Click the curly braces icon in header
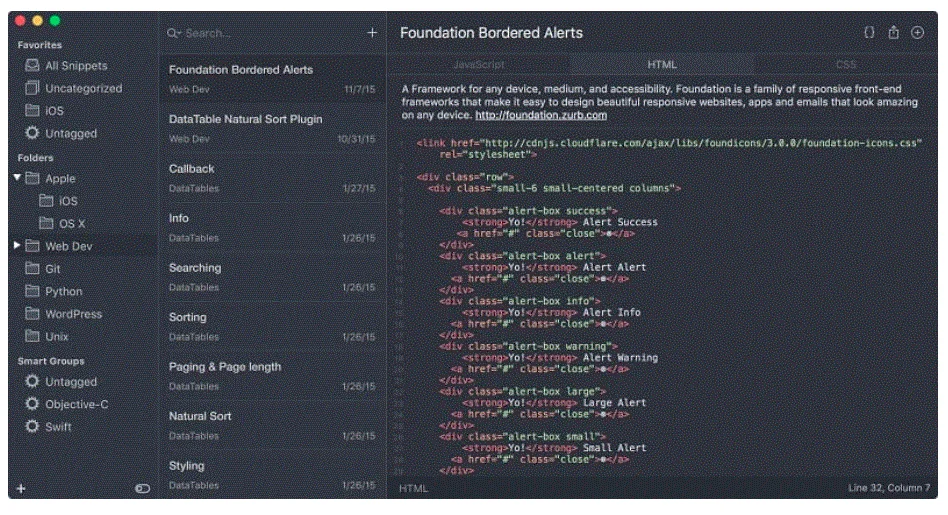This screenshot has width=948, height=515. coord(869,33)
